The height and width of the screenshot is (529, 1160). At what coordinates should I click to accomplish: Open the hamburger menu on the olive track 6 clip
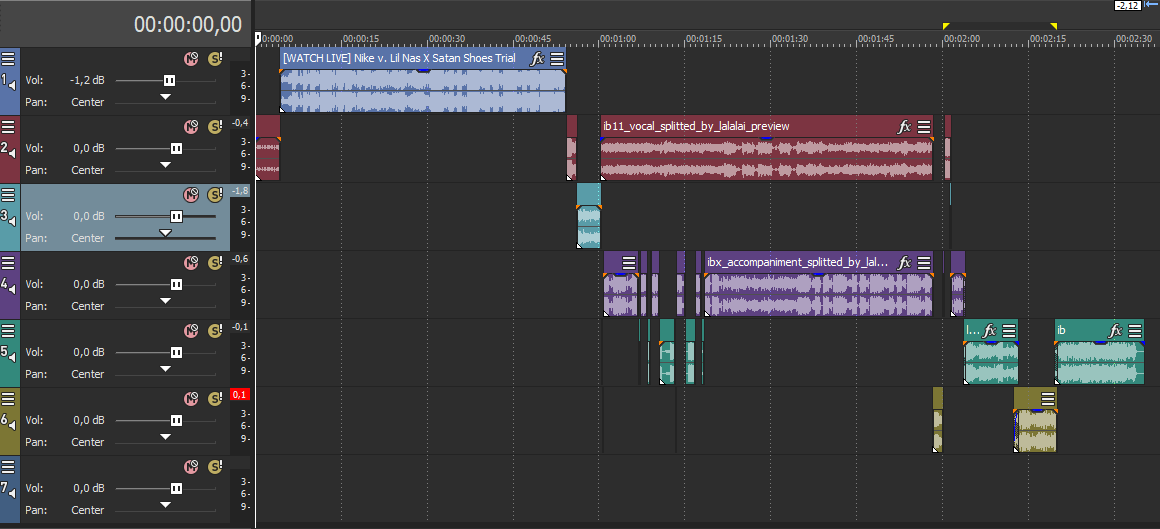1047,399
